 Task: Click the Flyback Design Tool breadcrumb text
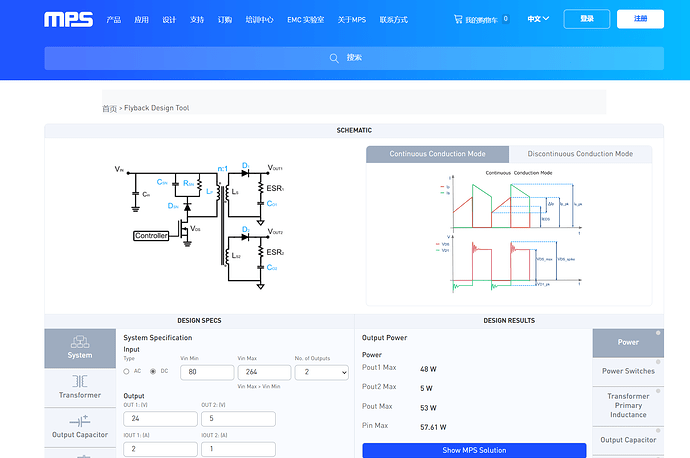[x=157, y=108]
